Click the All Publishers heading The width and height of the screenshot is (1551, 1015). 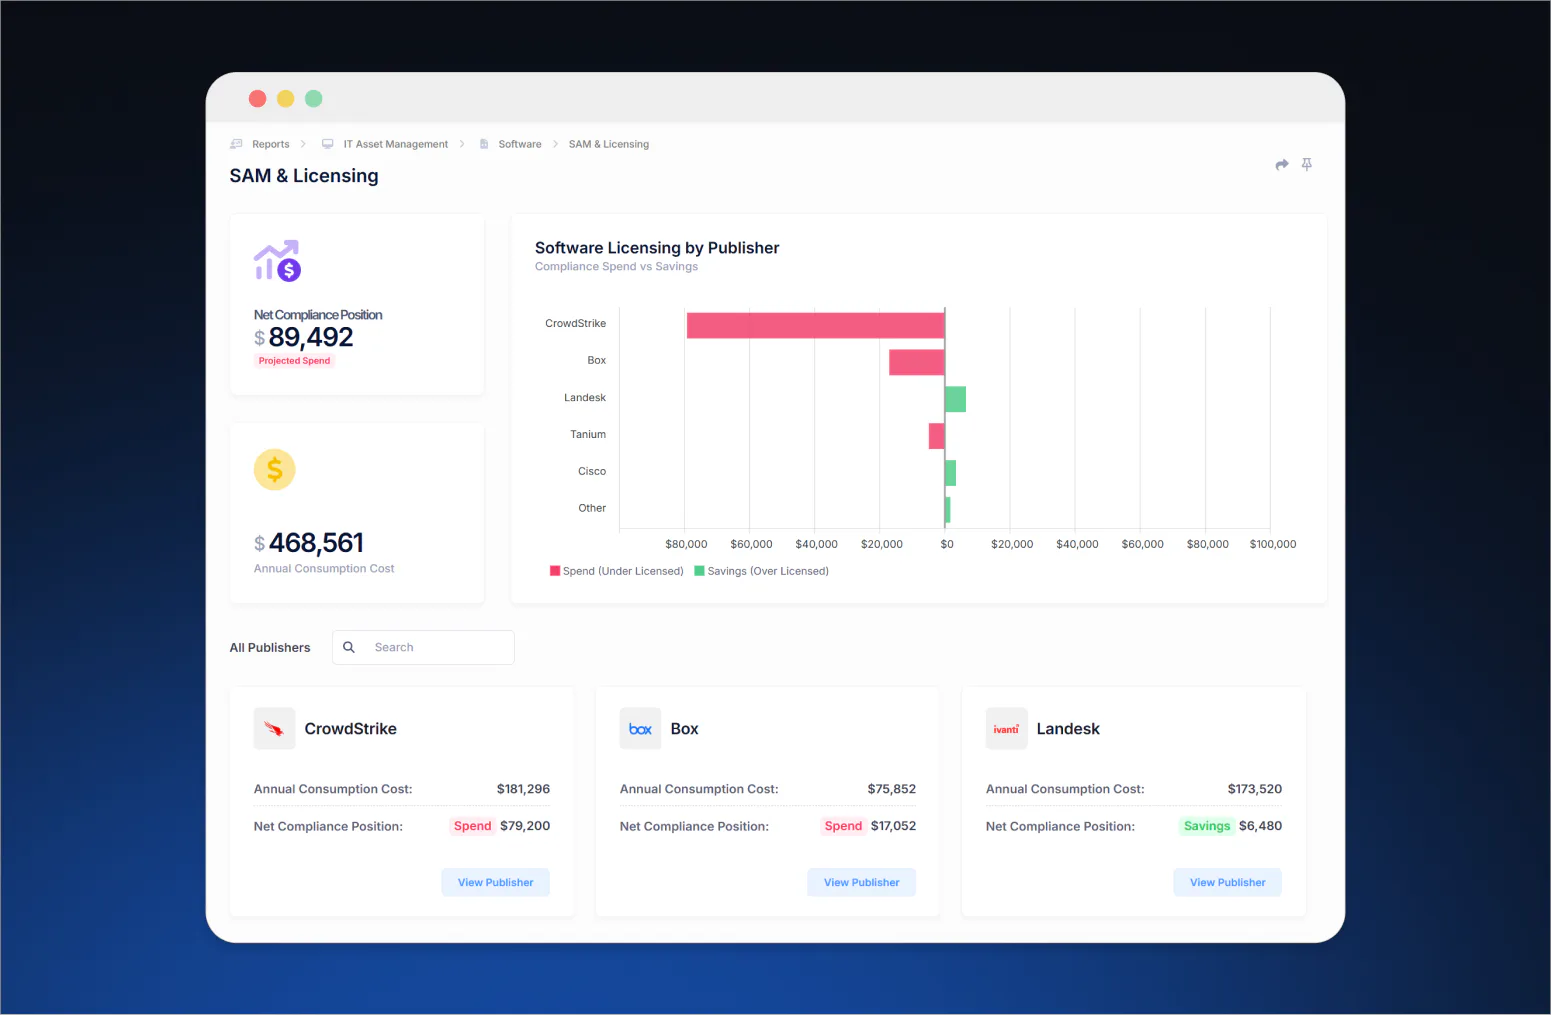point(270,648)
